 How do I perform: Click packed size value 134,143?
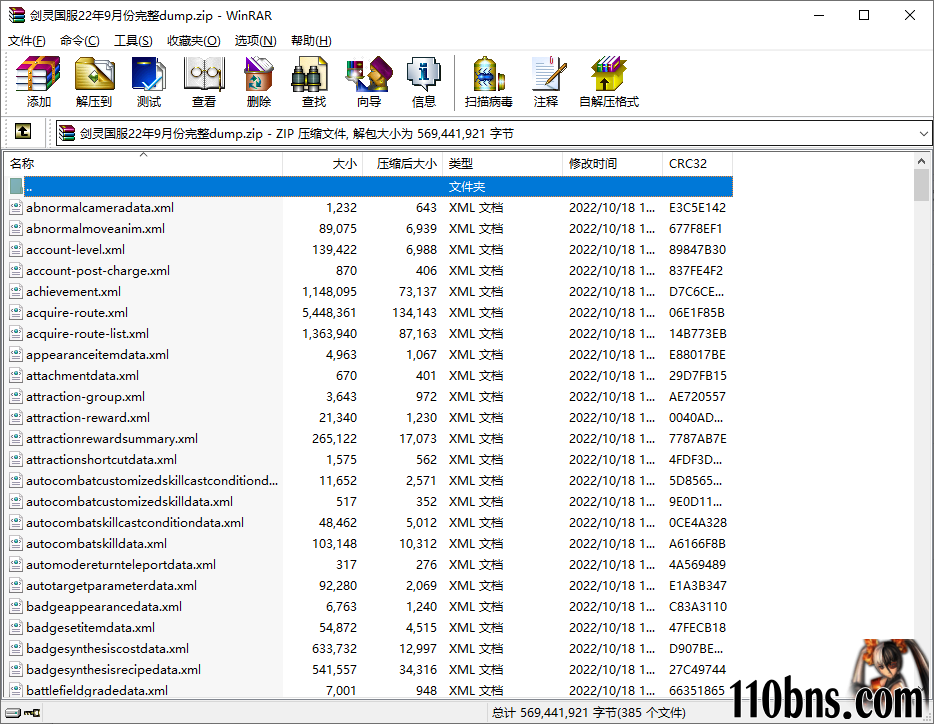[x=414, y=313]
